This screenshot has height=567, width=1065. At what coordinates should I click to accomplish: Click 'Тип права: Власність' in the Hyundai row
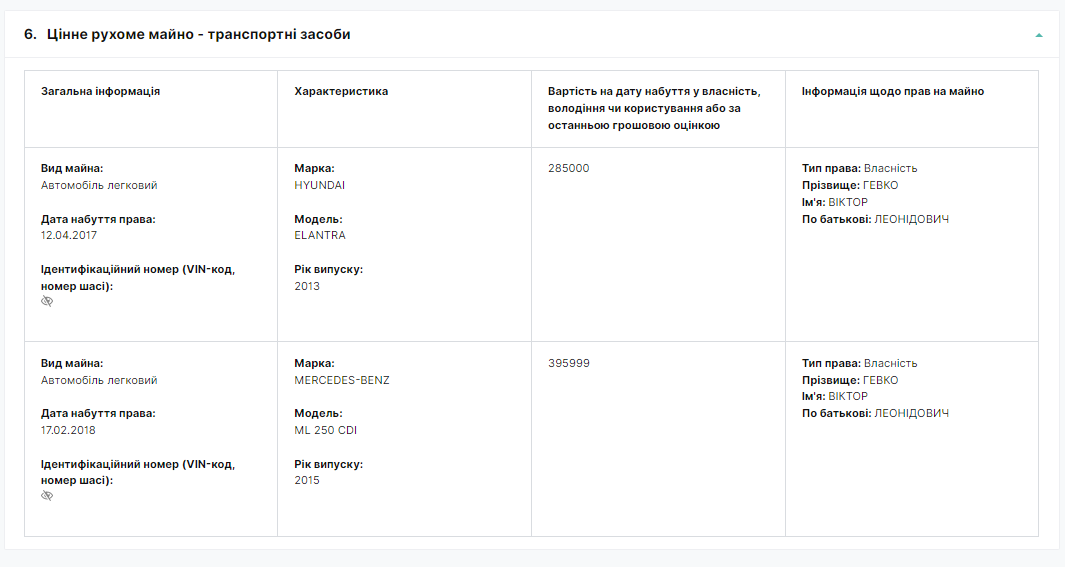click(859, 168)
